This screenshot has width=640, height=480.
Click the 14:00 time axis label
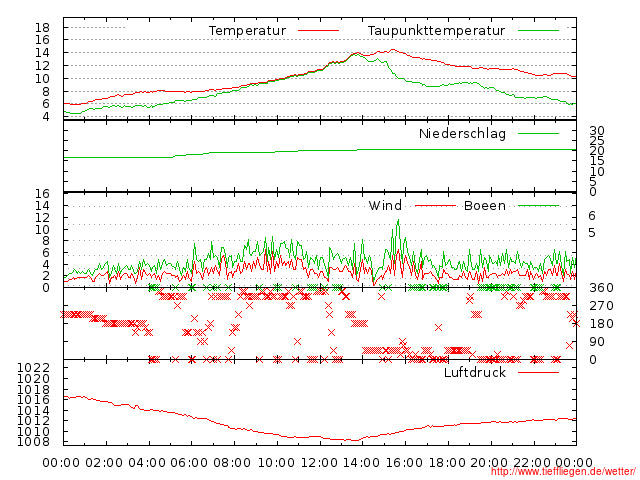pos(362,463)
